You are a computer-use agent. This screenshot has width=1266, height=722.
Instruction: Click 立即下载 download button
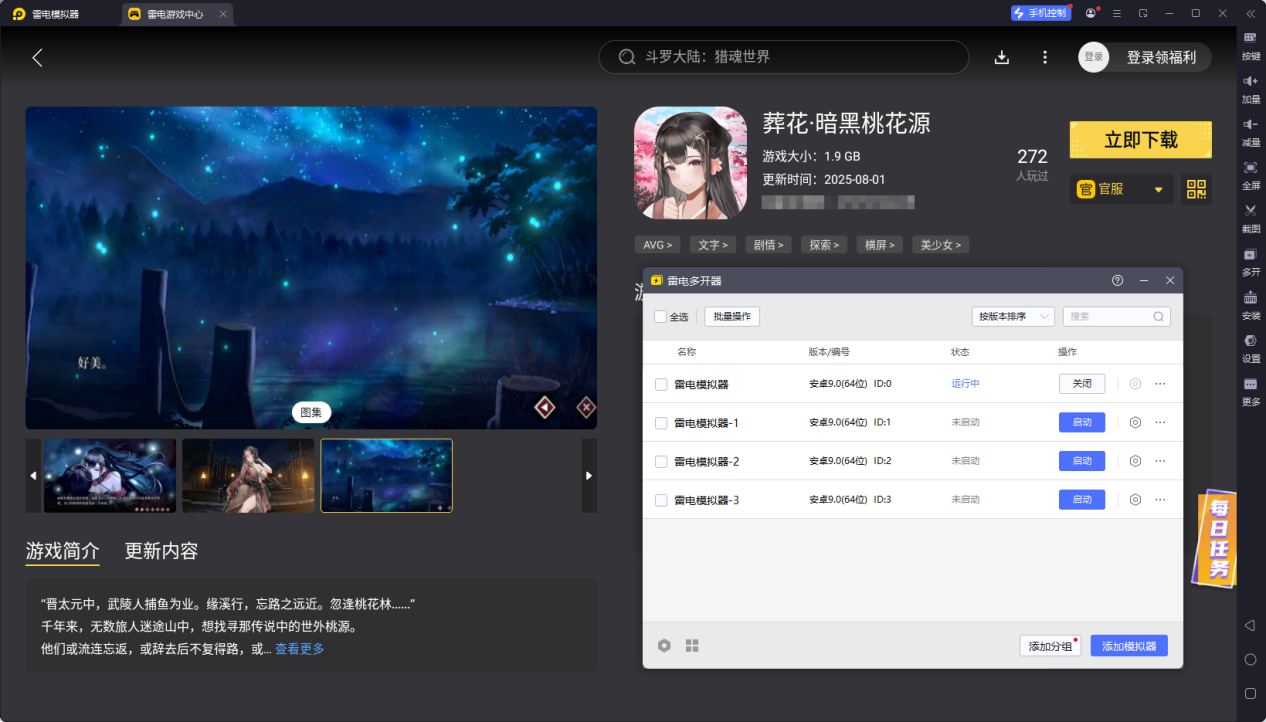point(1141,140)
